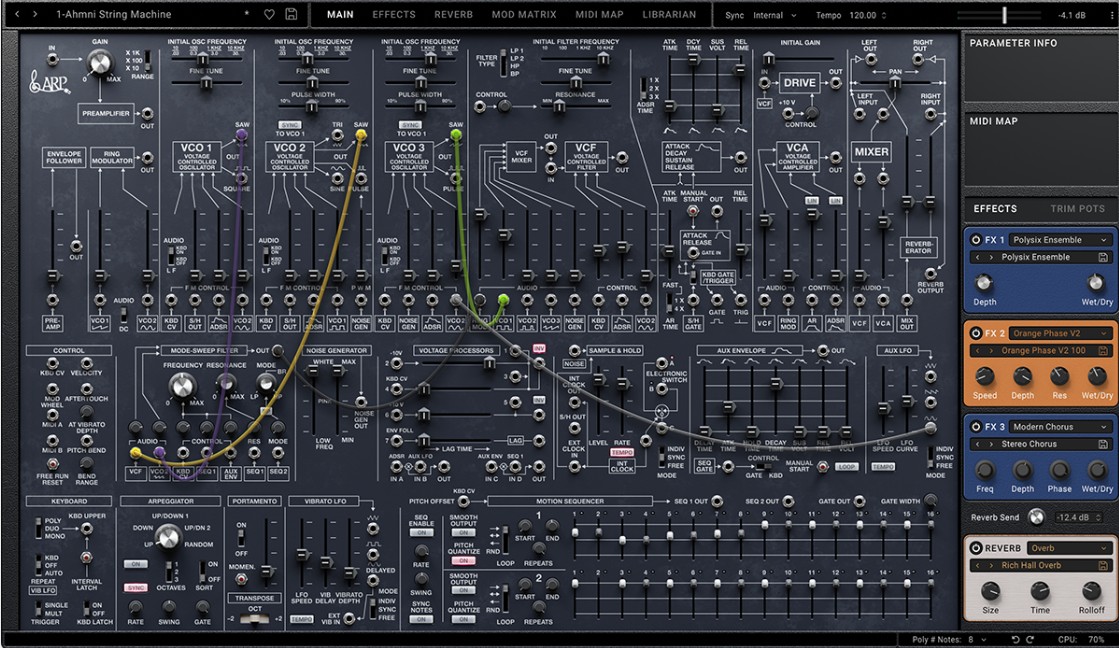Open the top MIDI MAP tab
This screenshot has width=1119, height=648.
(599, 14)
